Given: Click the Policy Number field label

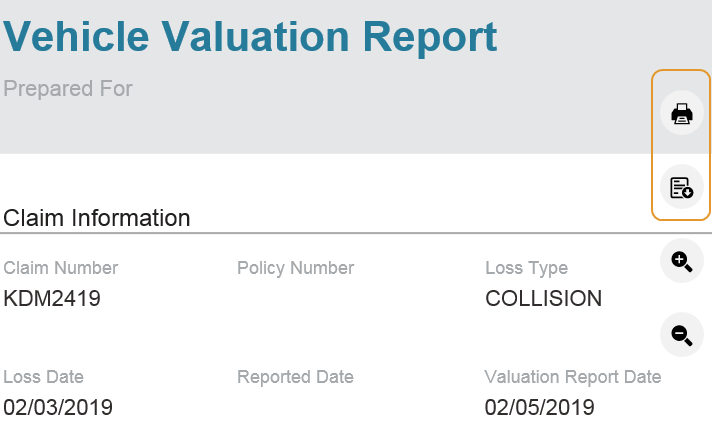Looking at the screenshot, I should (296, 268).
